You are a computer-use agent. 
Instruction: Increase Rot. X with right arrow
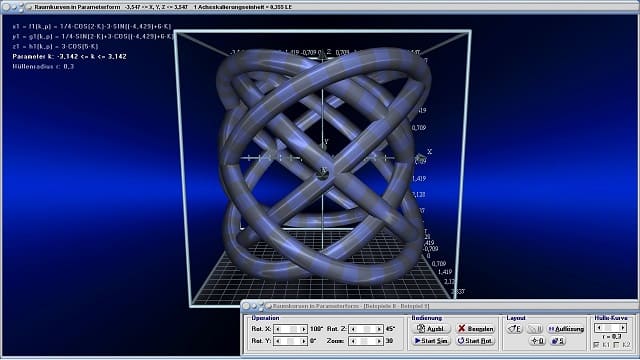(x=303, y=329)
